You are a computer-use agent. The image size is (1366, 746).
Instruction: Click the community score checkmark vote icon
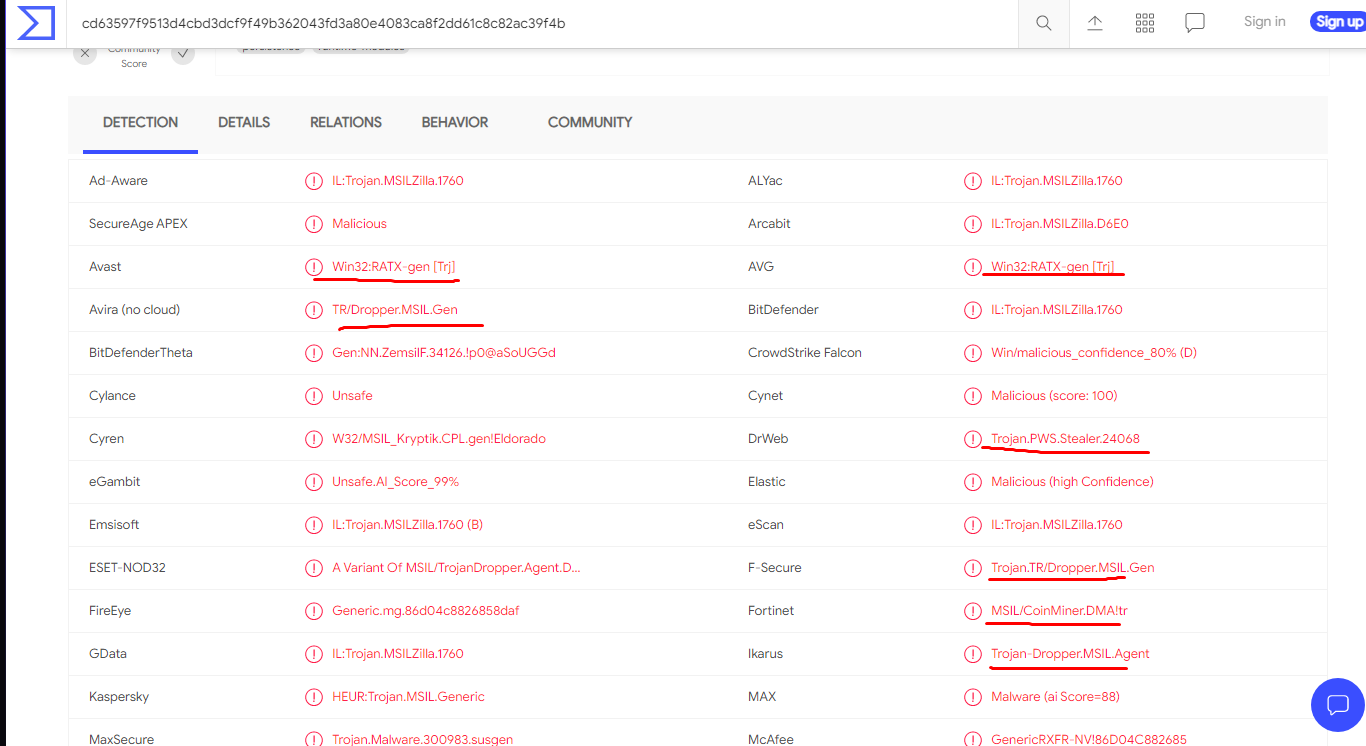pyautogui.click(x=182, y=54)
